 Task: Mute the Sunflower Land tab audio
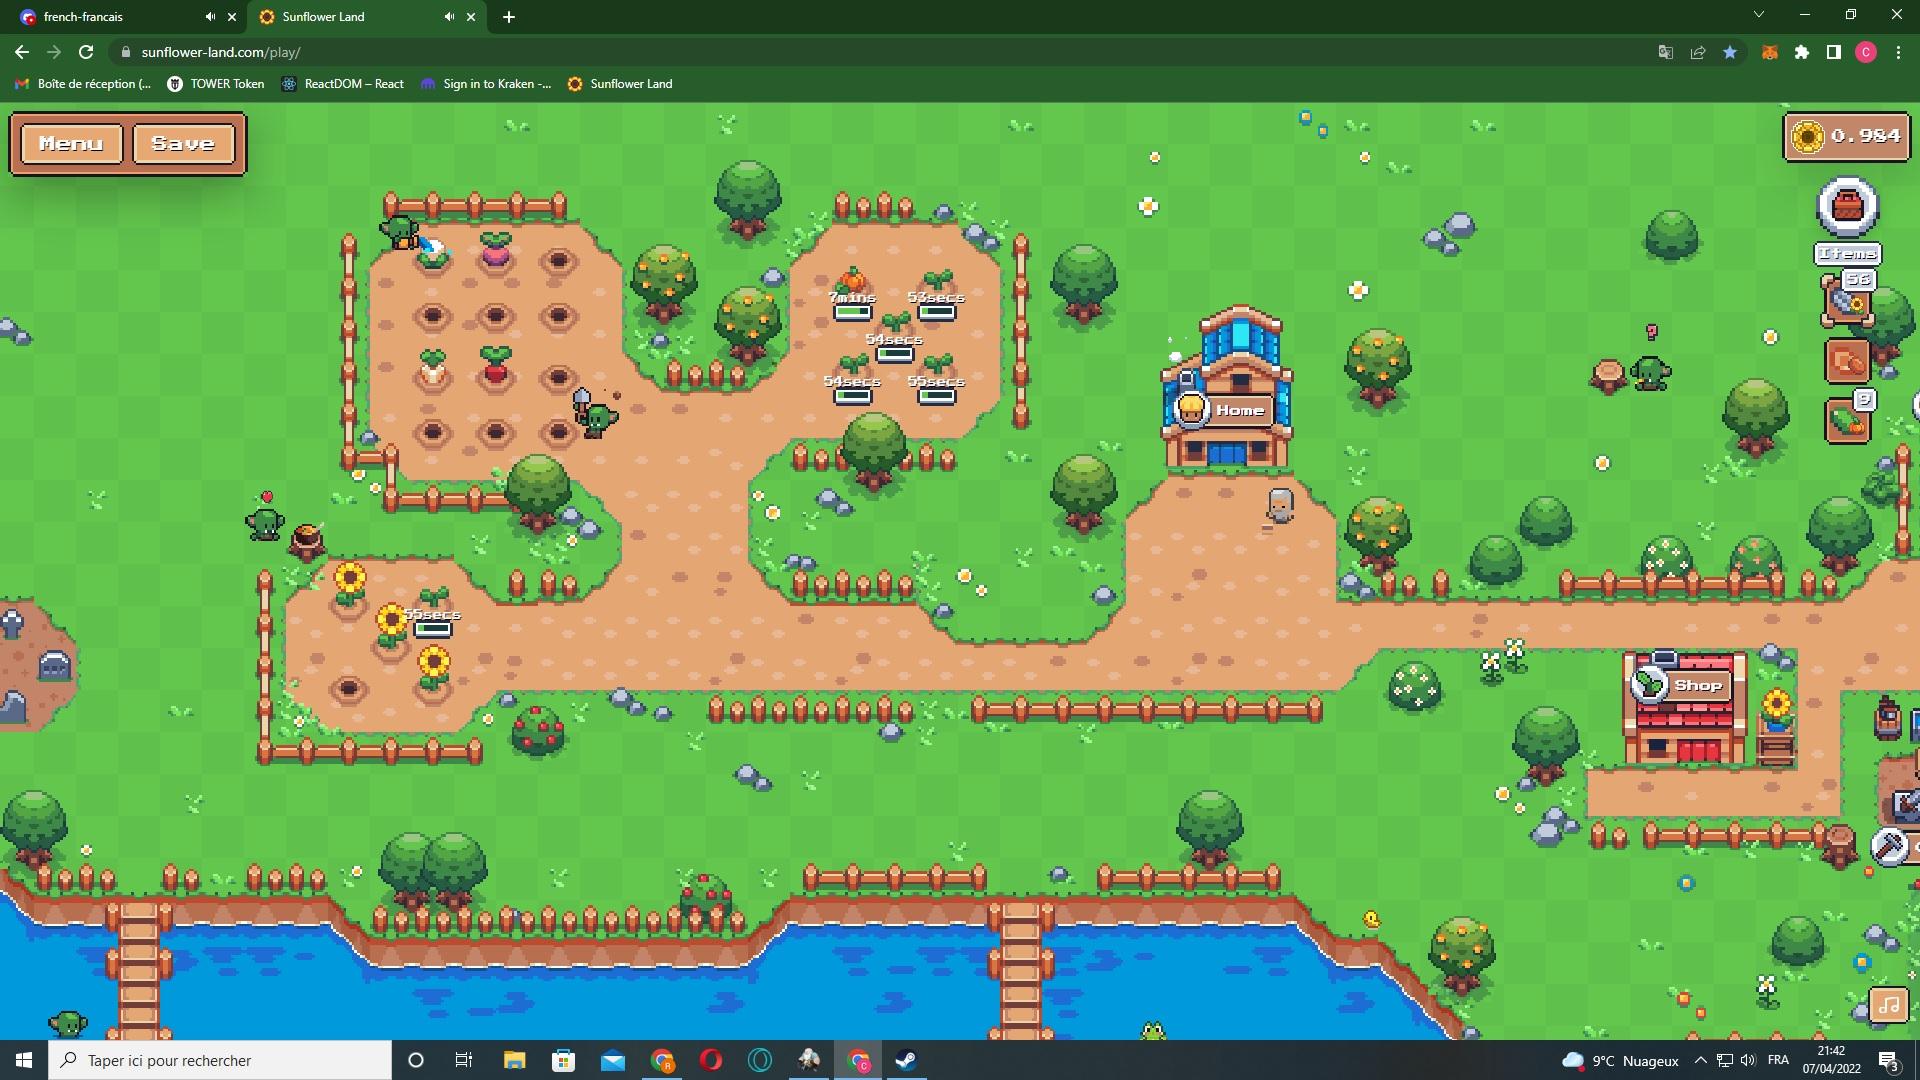449,17
